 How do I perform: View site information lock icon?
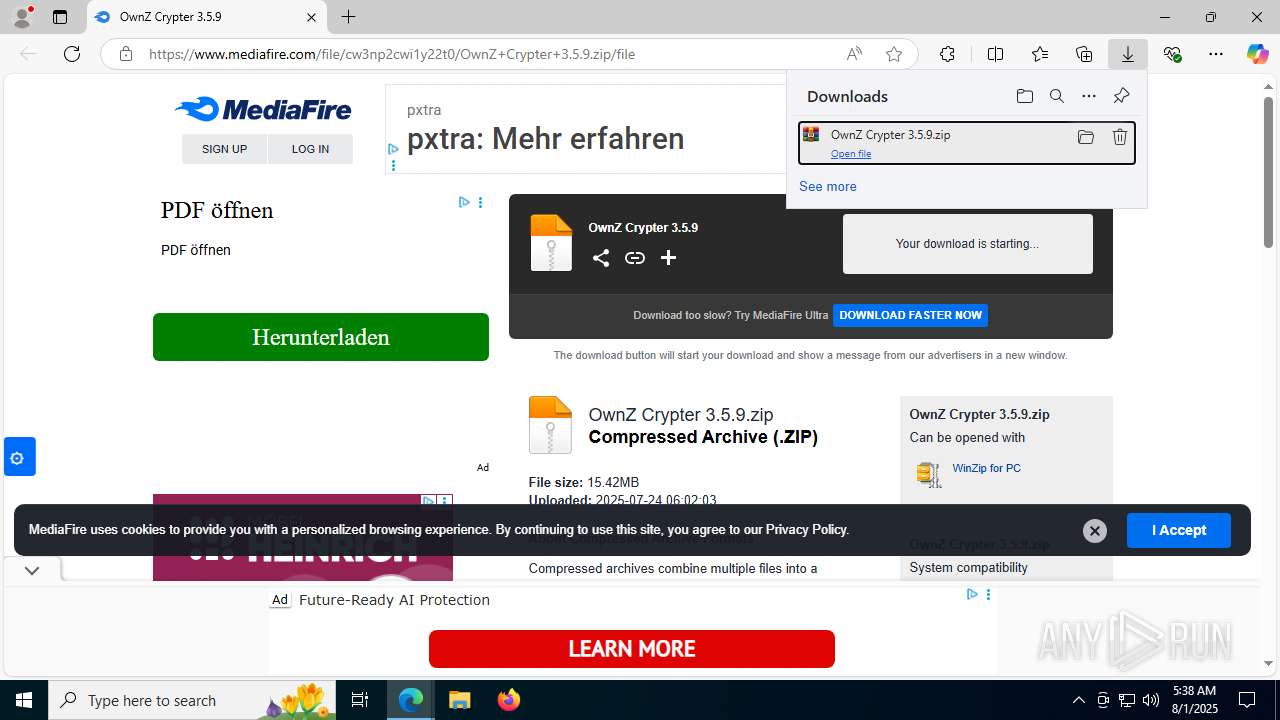pos(126,54)
